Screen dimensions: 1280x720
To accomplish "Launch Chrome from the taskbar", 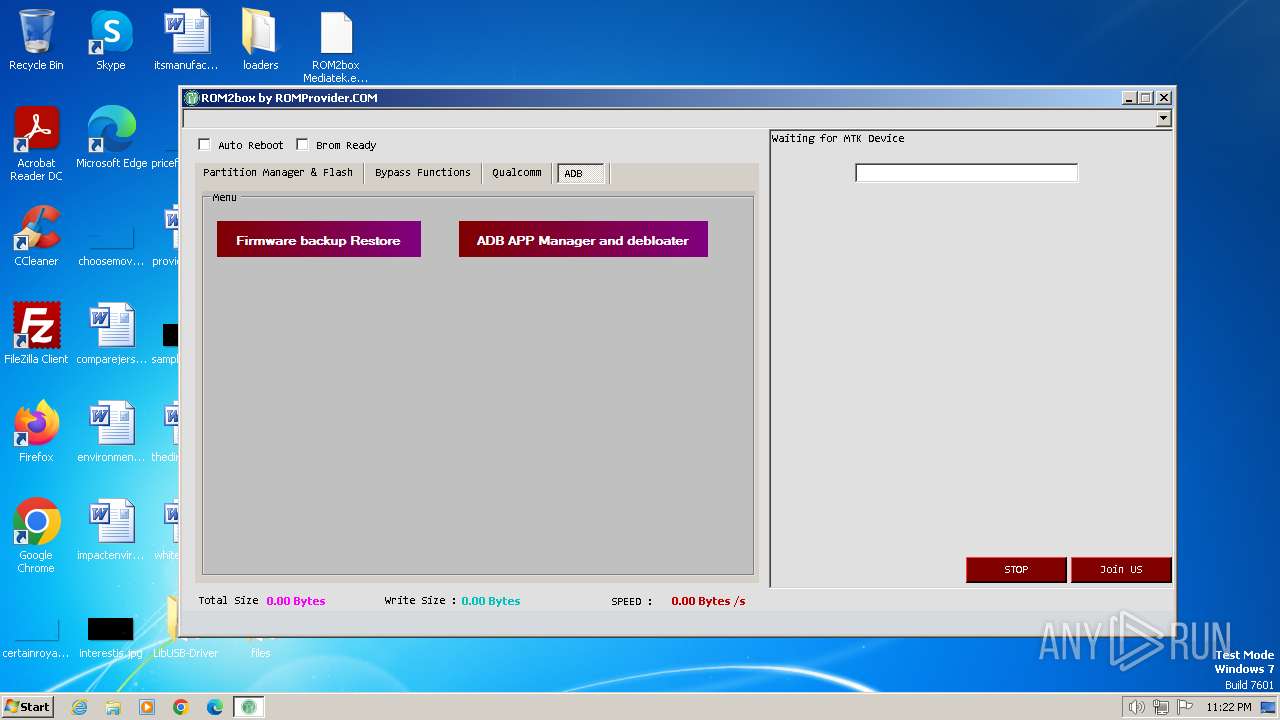I will click(x=181, y=707).
